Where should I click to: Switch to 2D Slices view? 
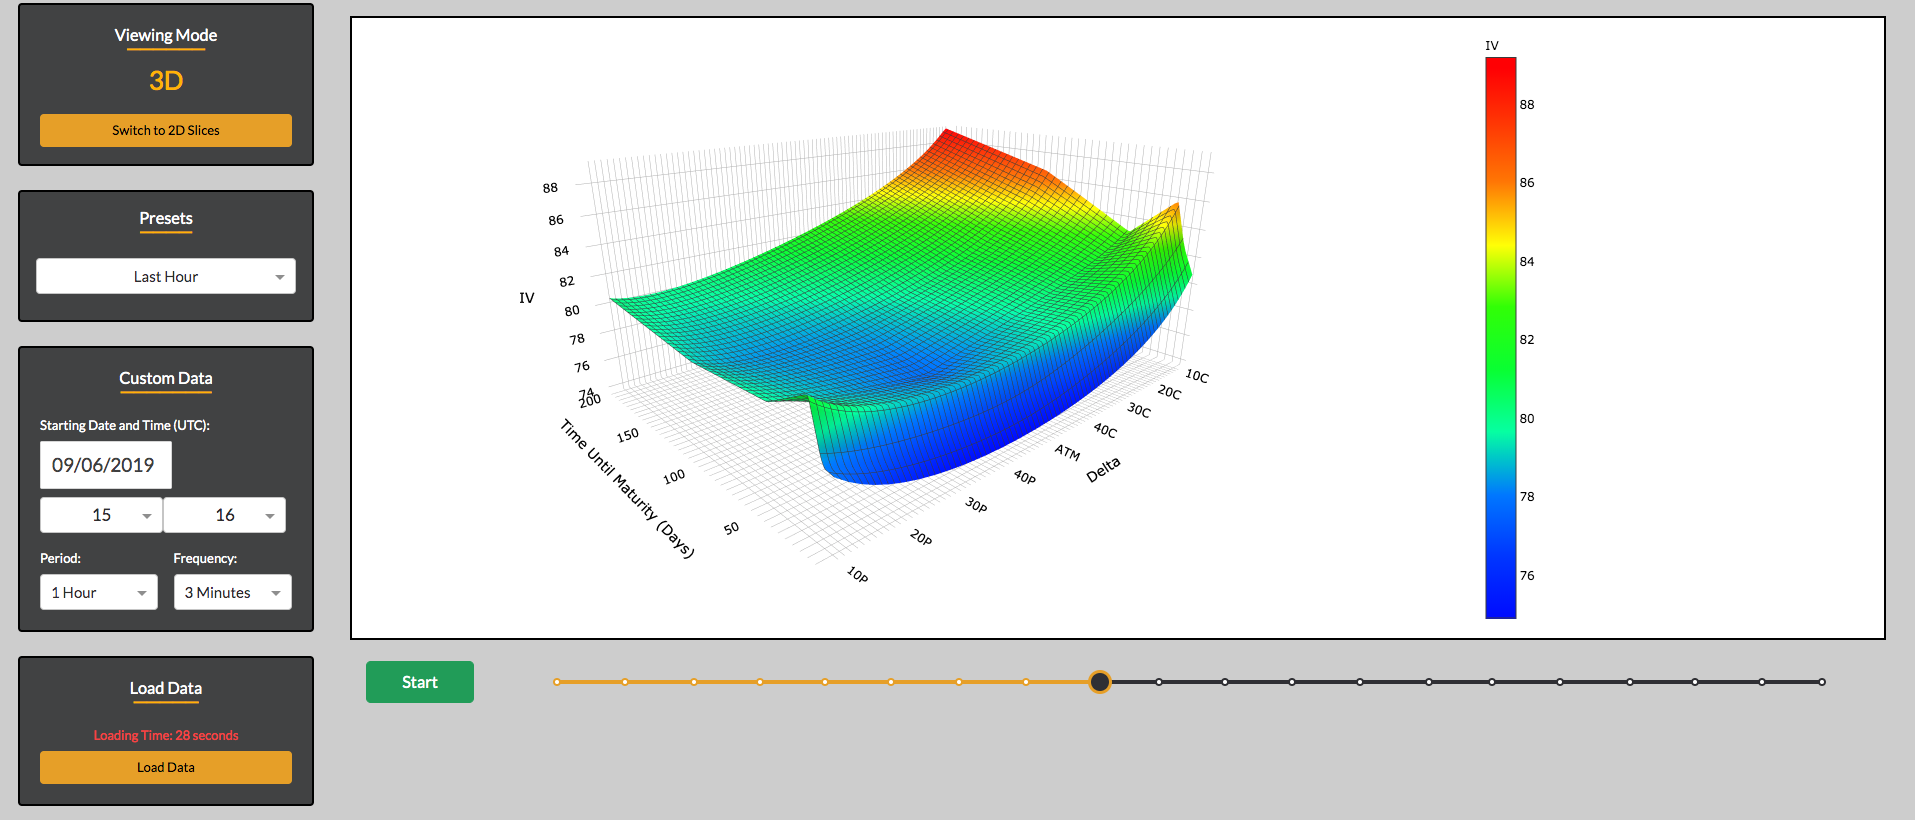coord(166,130)
